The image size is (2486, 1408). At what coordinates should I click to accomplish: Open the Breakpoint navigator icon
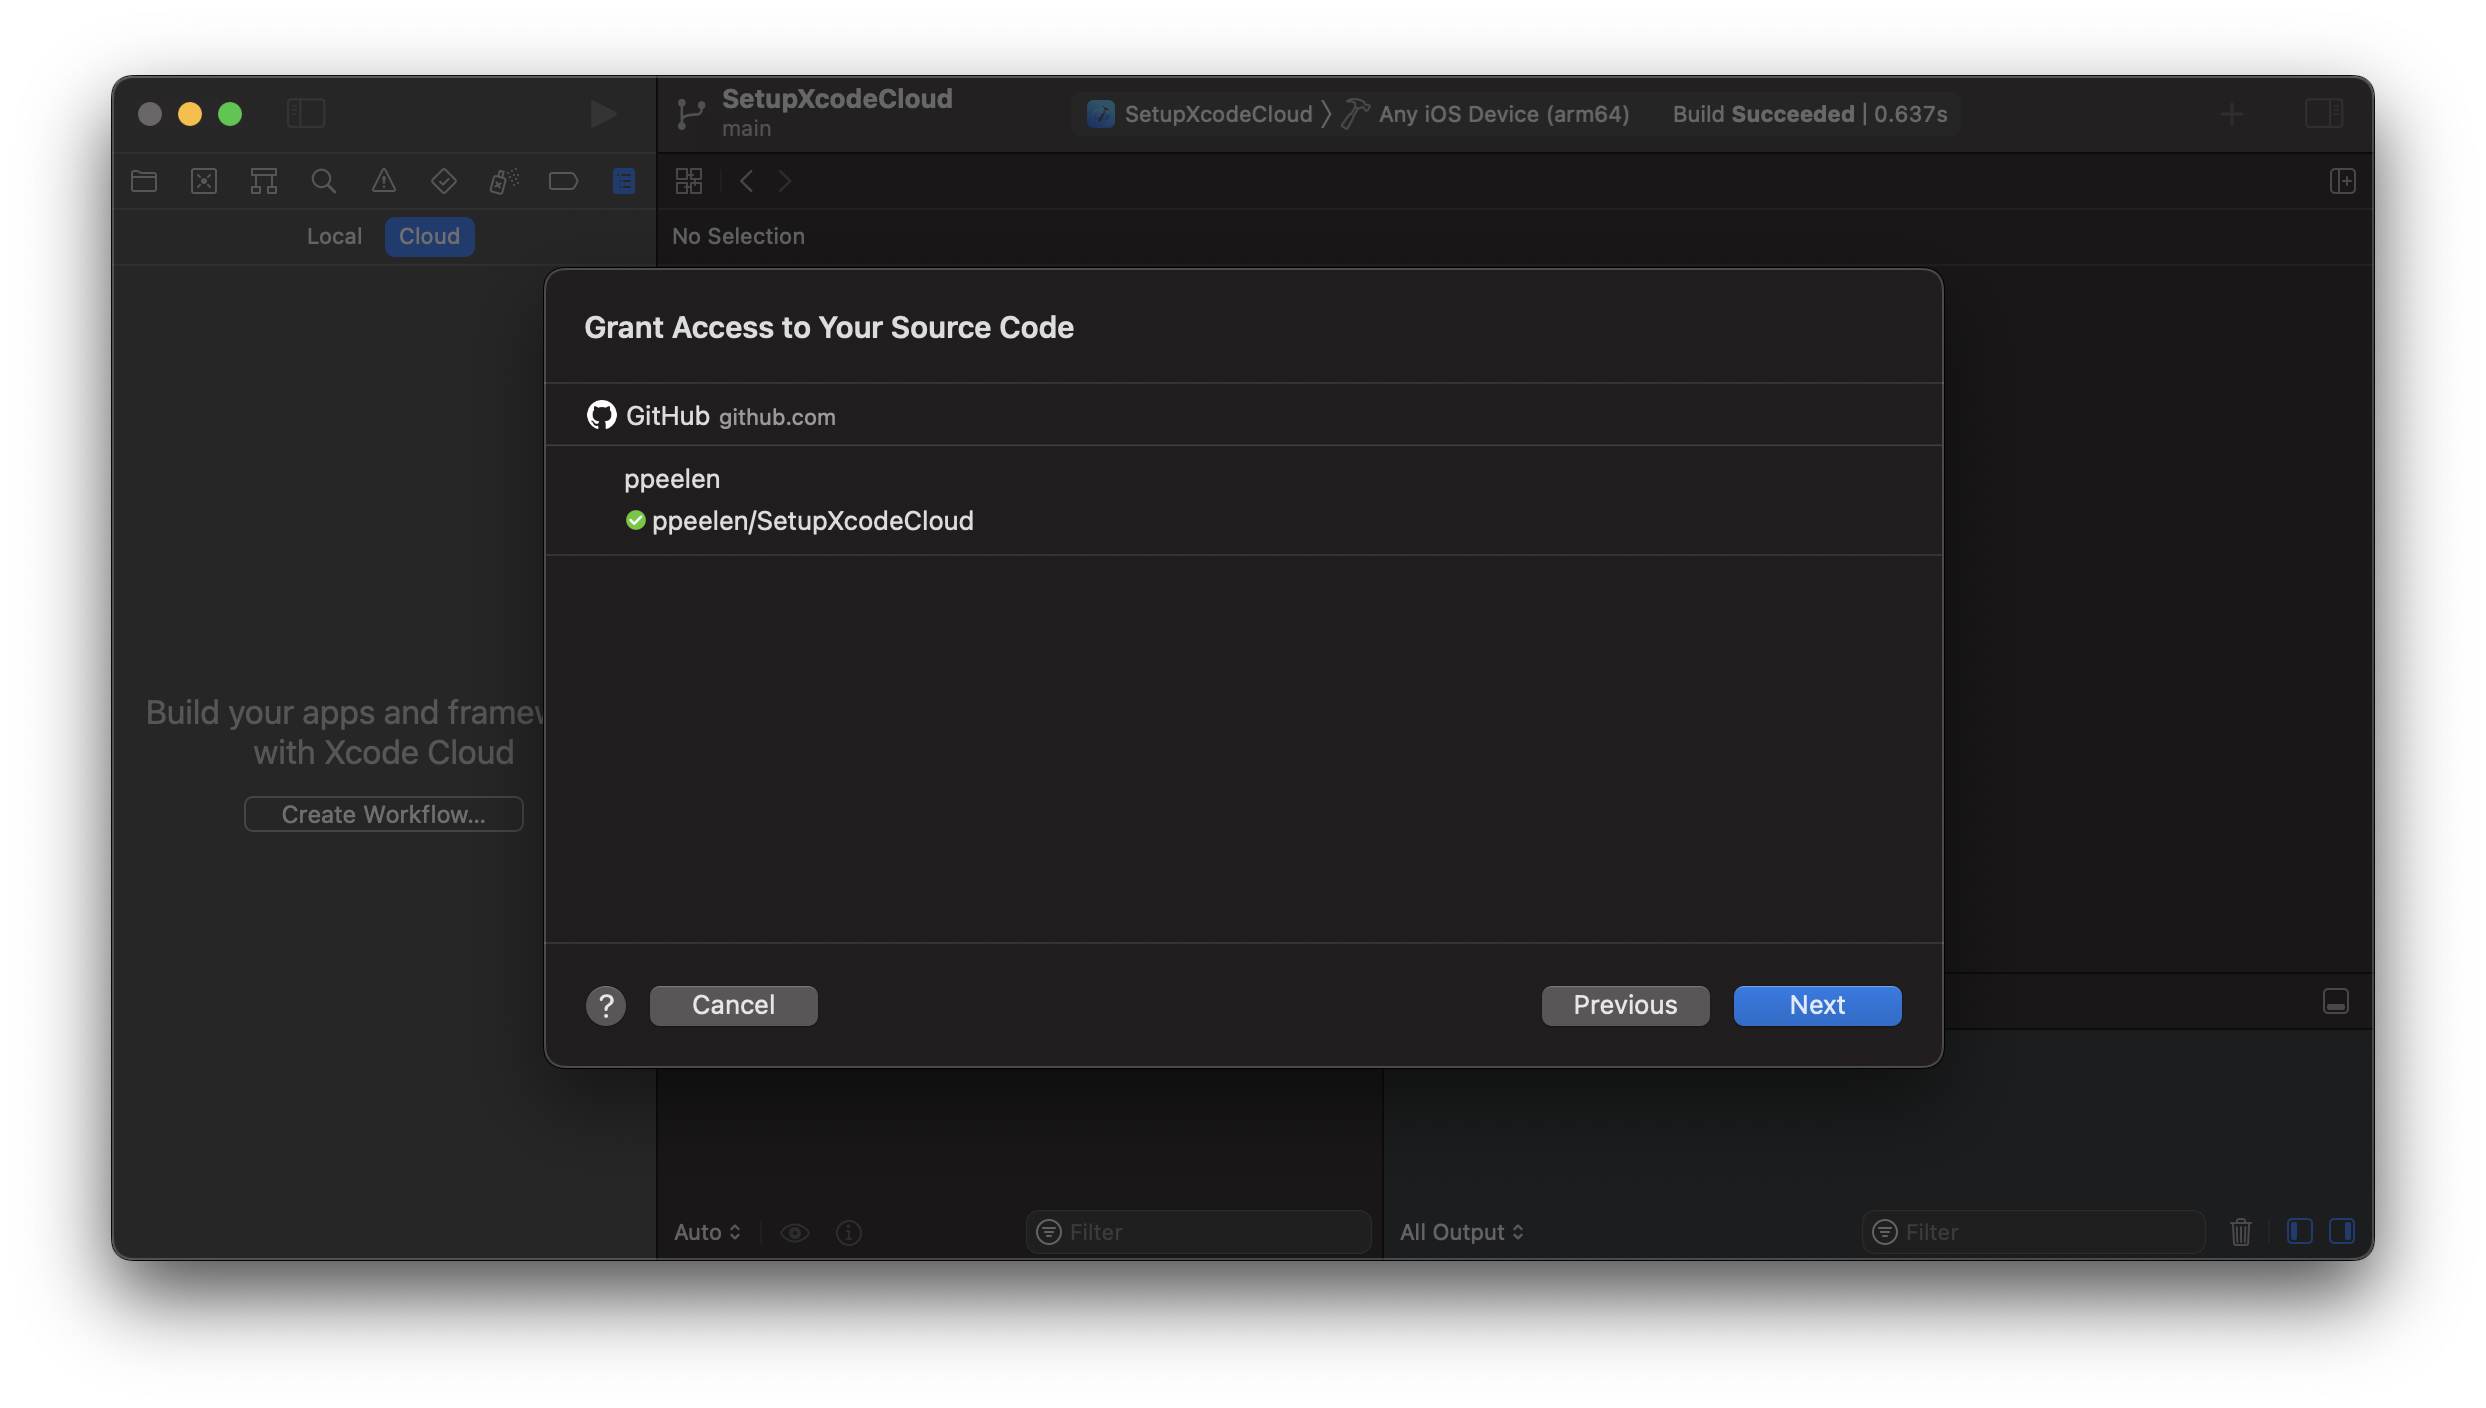(564, 181)
